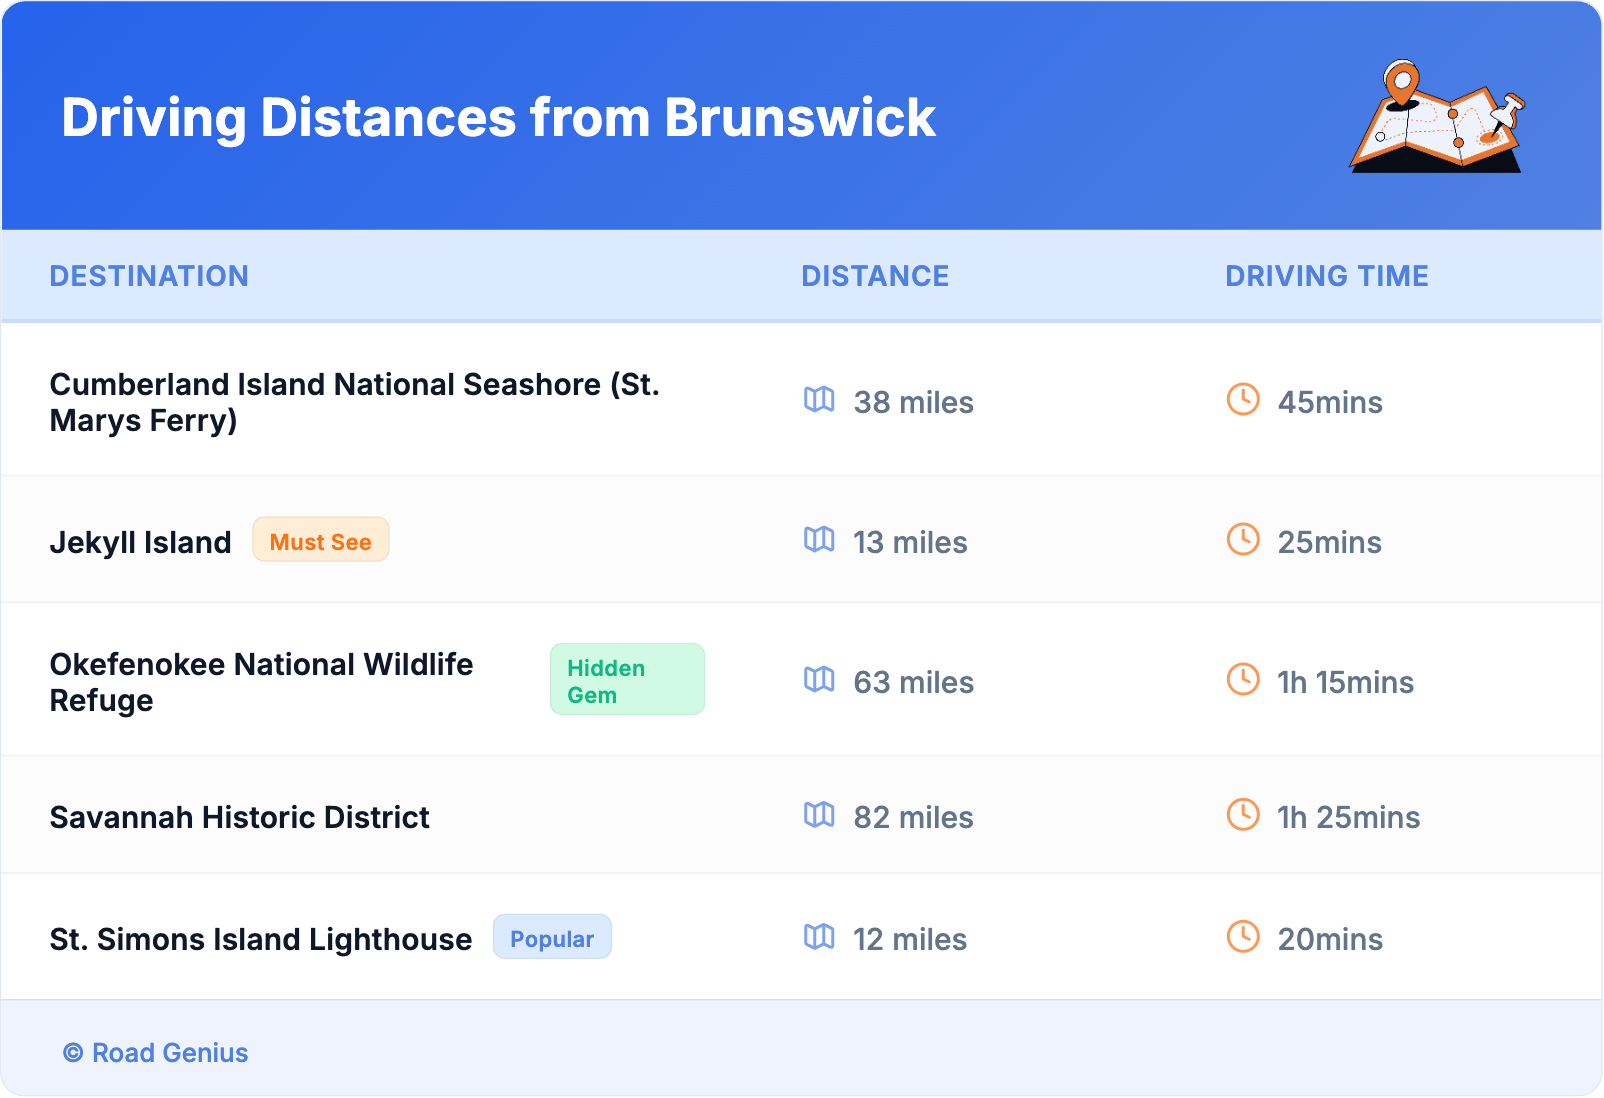Click the Destination column header
Viewport: 1604px width, 1098px height.
149,276
